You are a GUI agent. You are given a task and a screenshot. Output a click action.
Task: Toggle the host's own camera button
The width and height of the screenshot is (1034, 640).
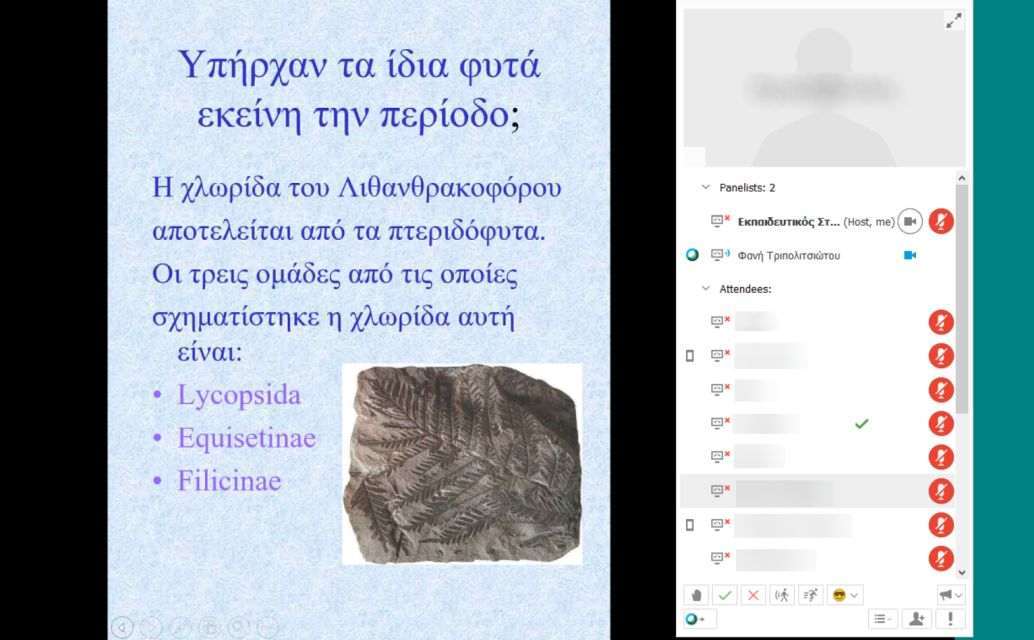coord(909,221)
